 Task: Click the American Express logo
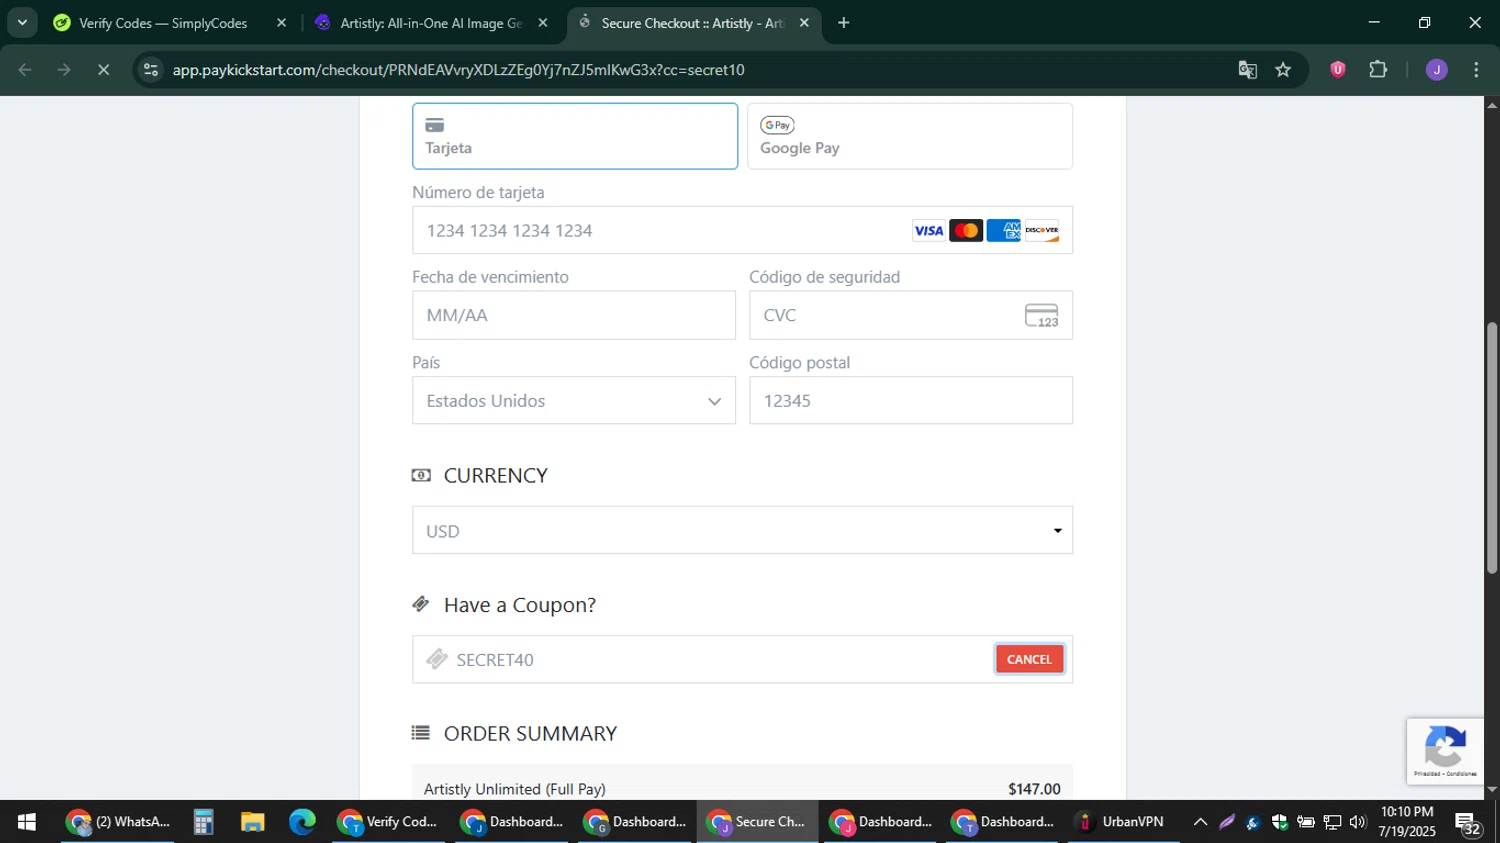1003,231
